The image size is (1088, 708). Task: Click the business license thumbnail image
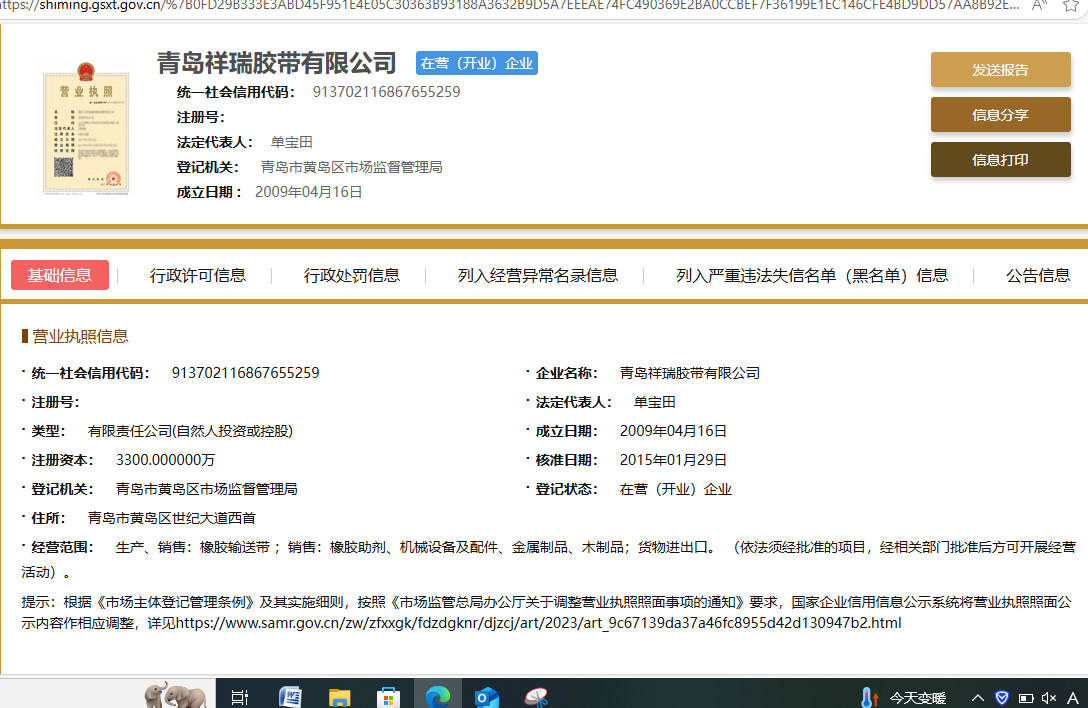point(86,128)
